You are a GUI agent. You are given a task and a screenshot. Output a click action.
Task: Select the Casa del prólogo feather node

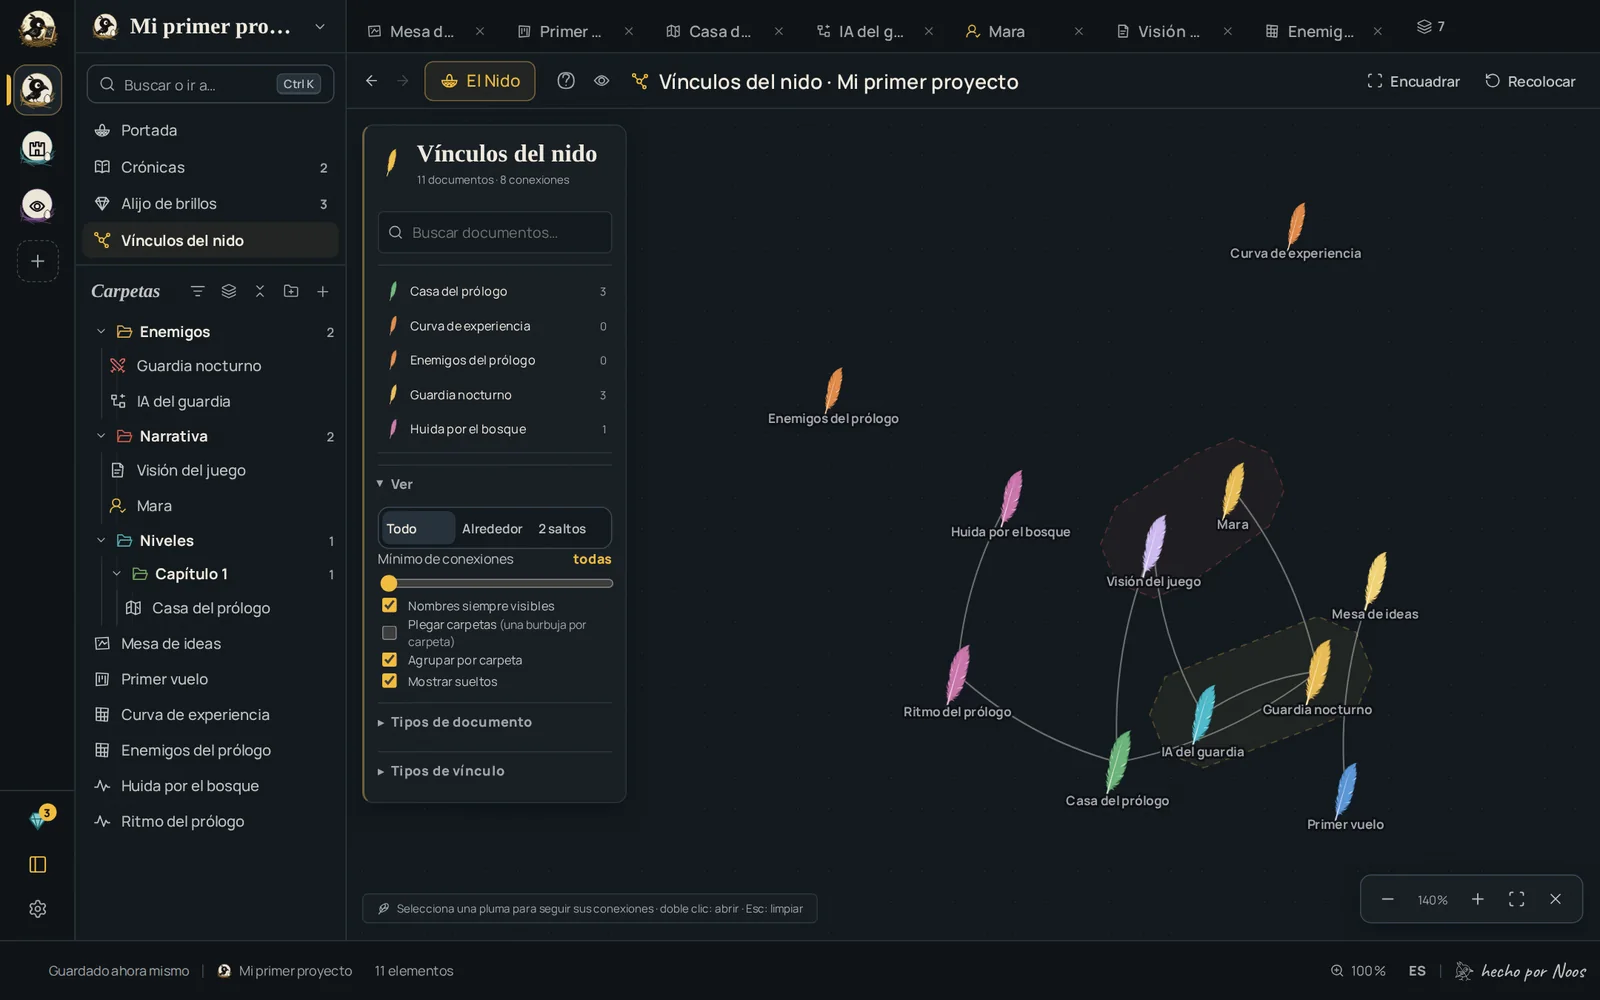pyautogui.click(x=1118, y=760)
